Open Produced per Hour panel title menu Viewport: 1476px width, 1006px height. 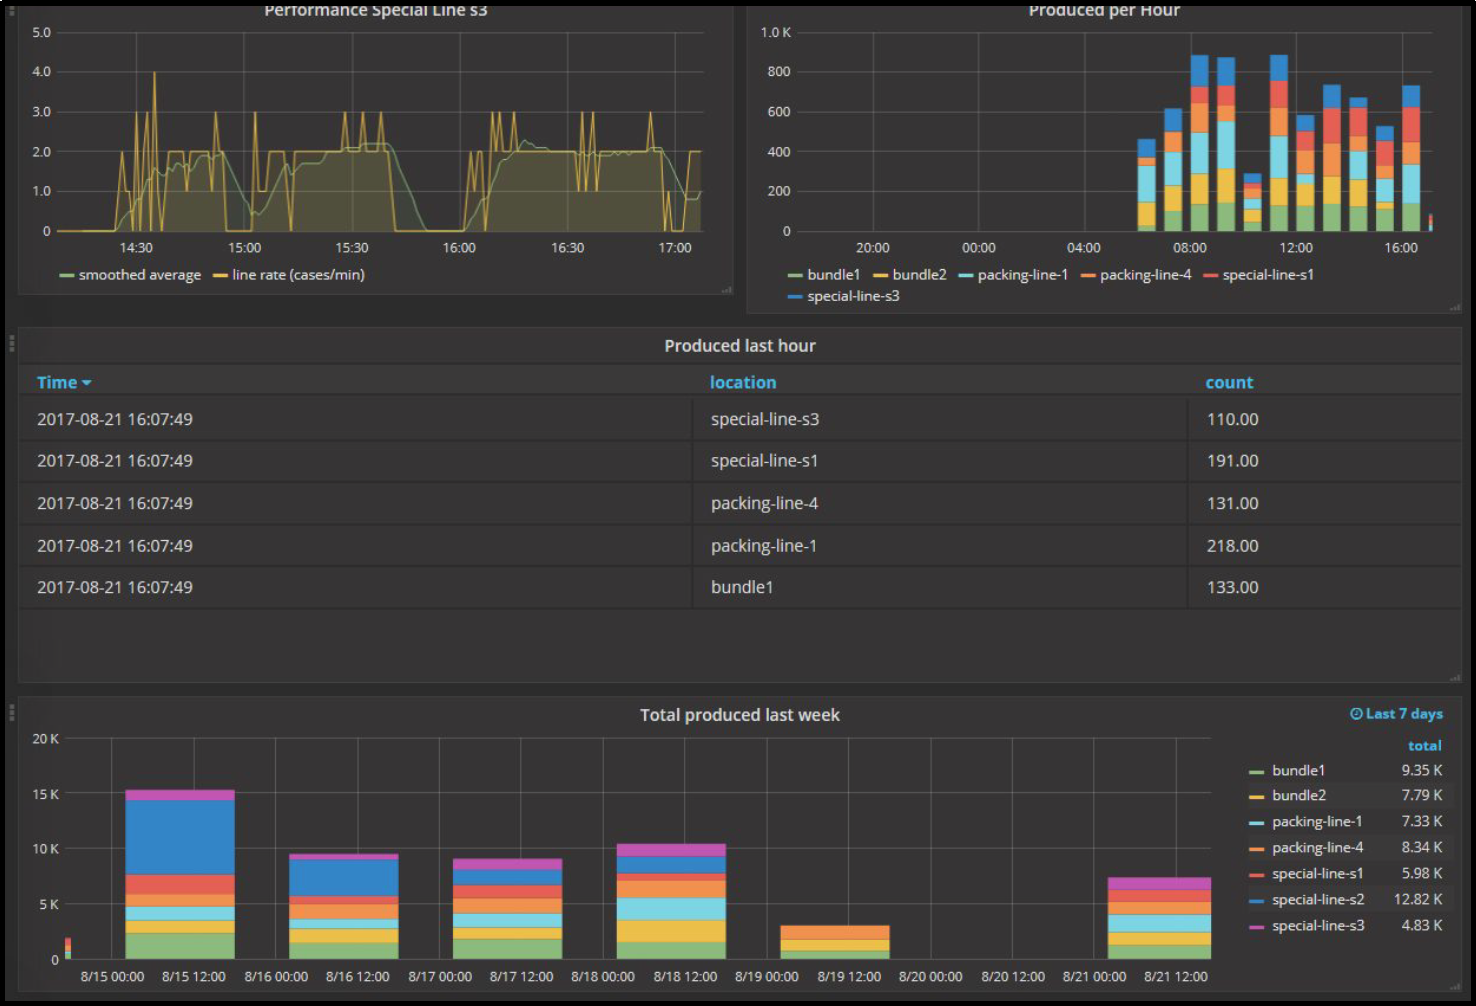point(1104,11)
